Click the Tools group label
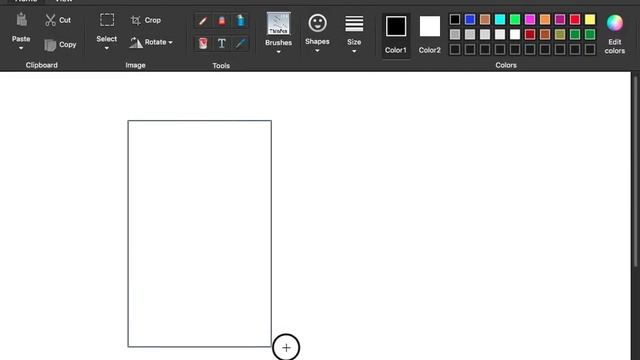The height and width of the screenshot is (360, 640). [x=221, y=65]
